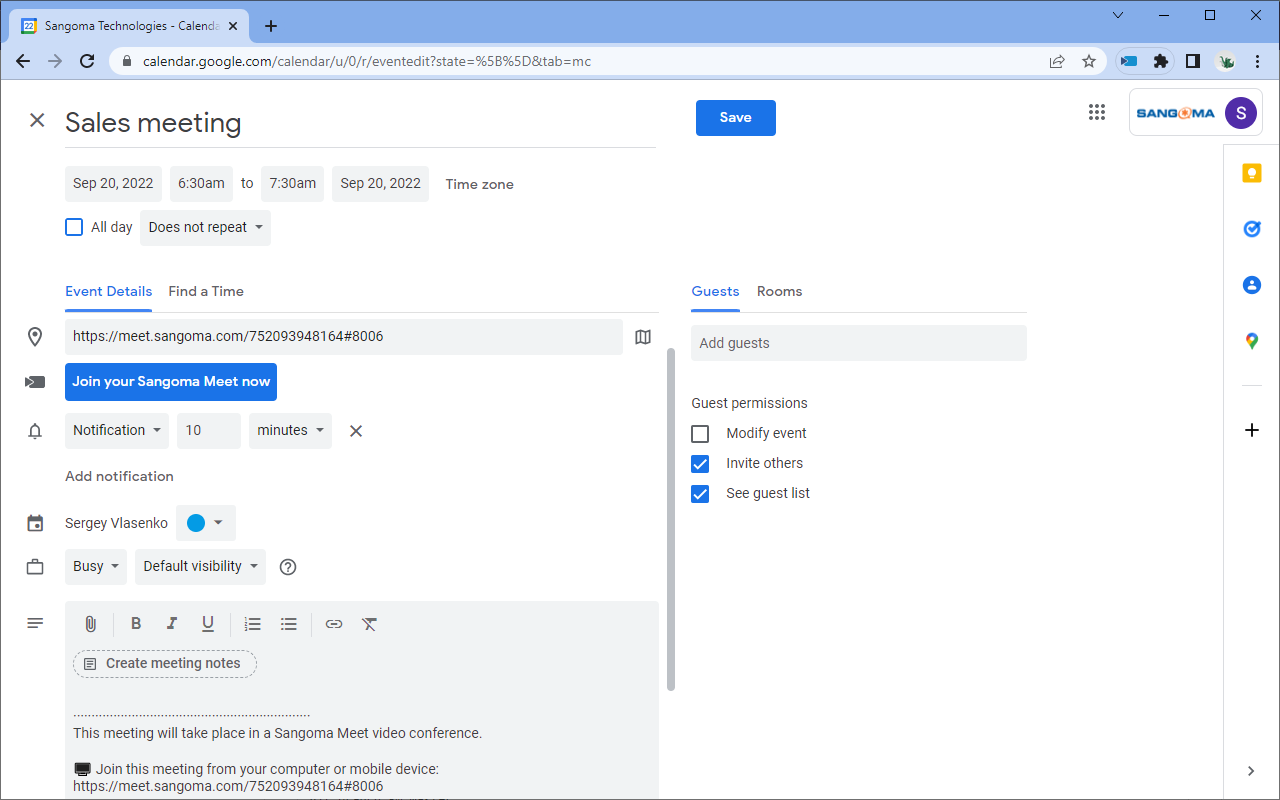Open the event color picker swatch

coord(206,523)
